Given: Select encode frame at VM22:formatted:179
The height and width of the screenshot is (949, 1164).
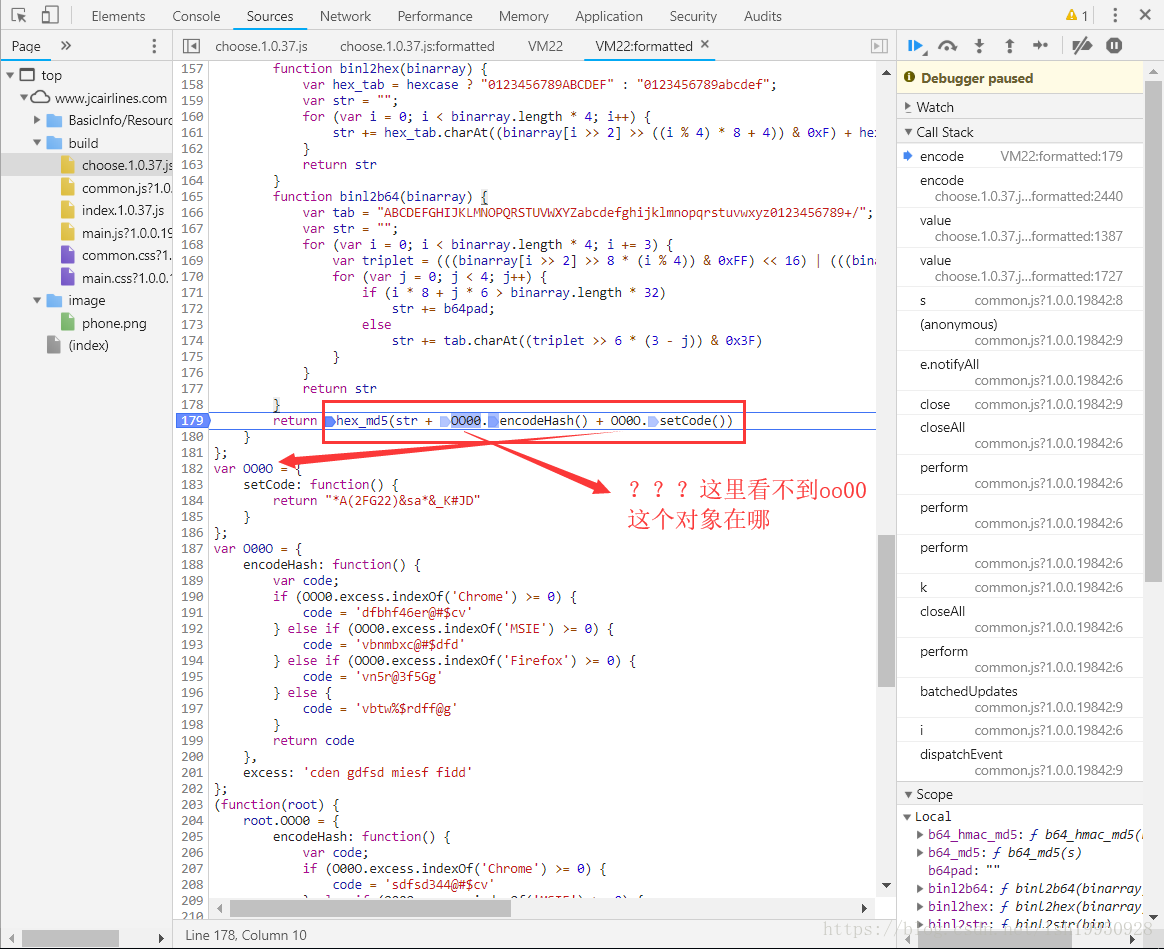Looking at the screenshot, I should (1021, 156).
